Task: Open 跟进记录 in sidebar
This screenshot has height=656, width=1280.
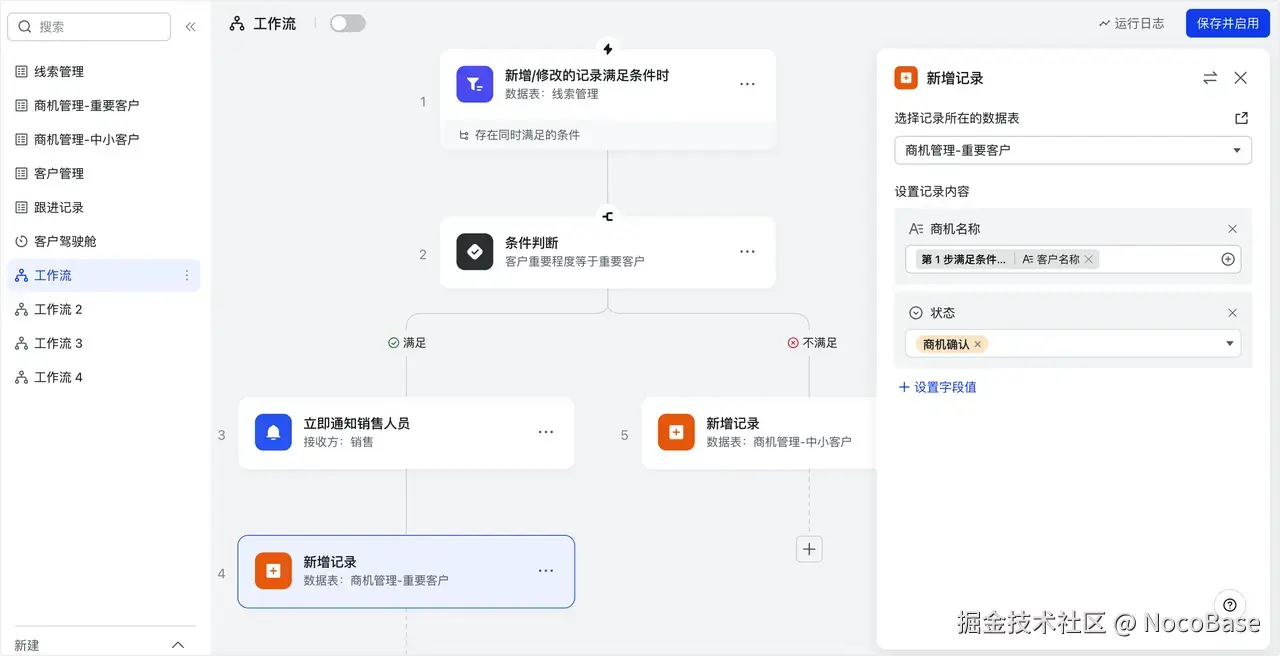Action: point(103,207)
